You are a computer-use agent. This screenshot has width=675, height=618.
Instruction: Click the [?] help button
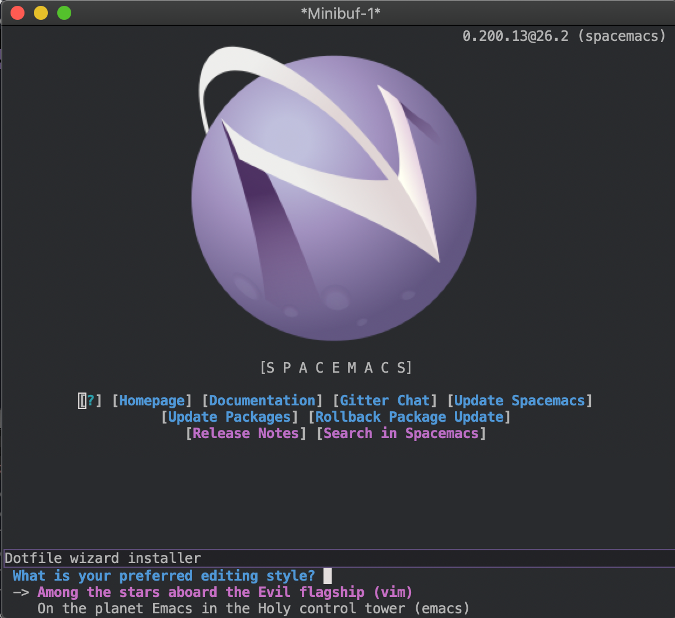coord(90,401)
